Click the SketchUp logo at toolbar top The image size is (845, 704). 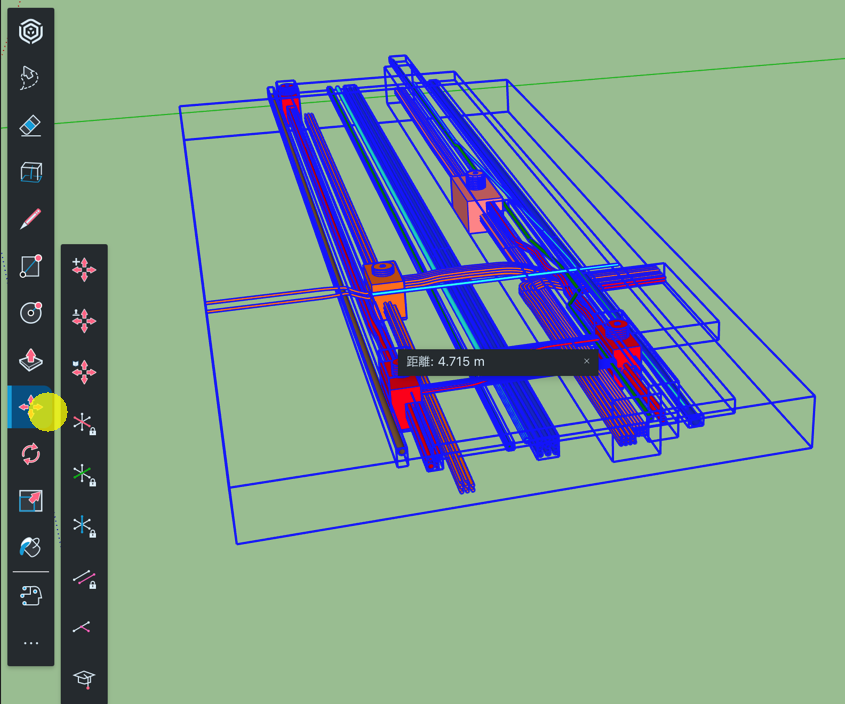31,32
